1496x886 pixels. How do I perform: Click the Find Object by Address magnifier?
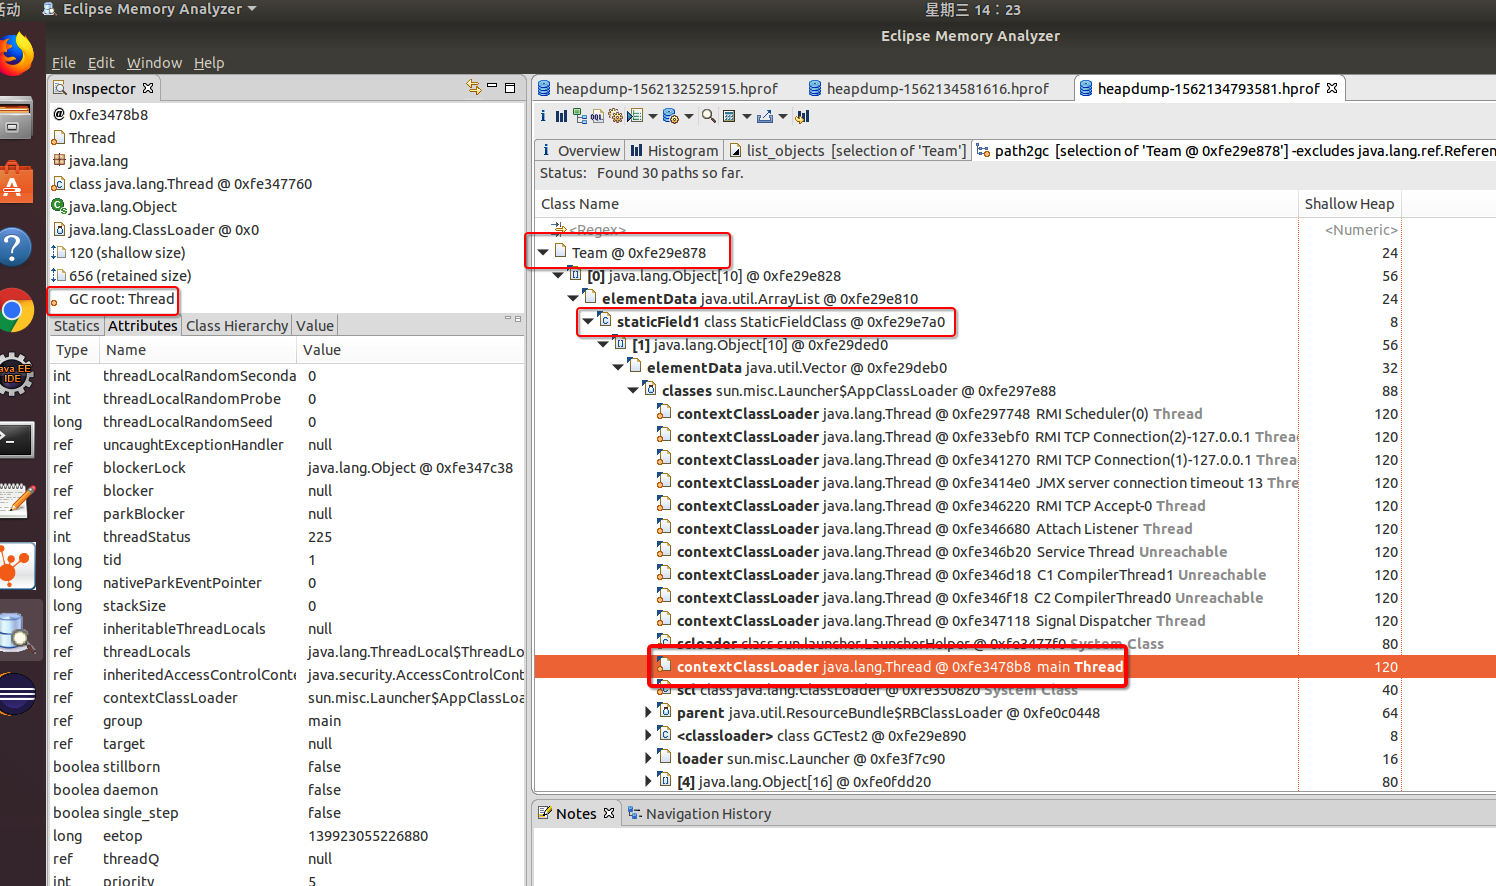pos(709,116)
